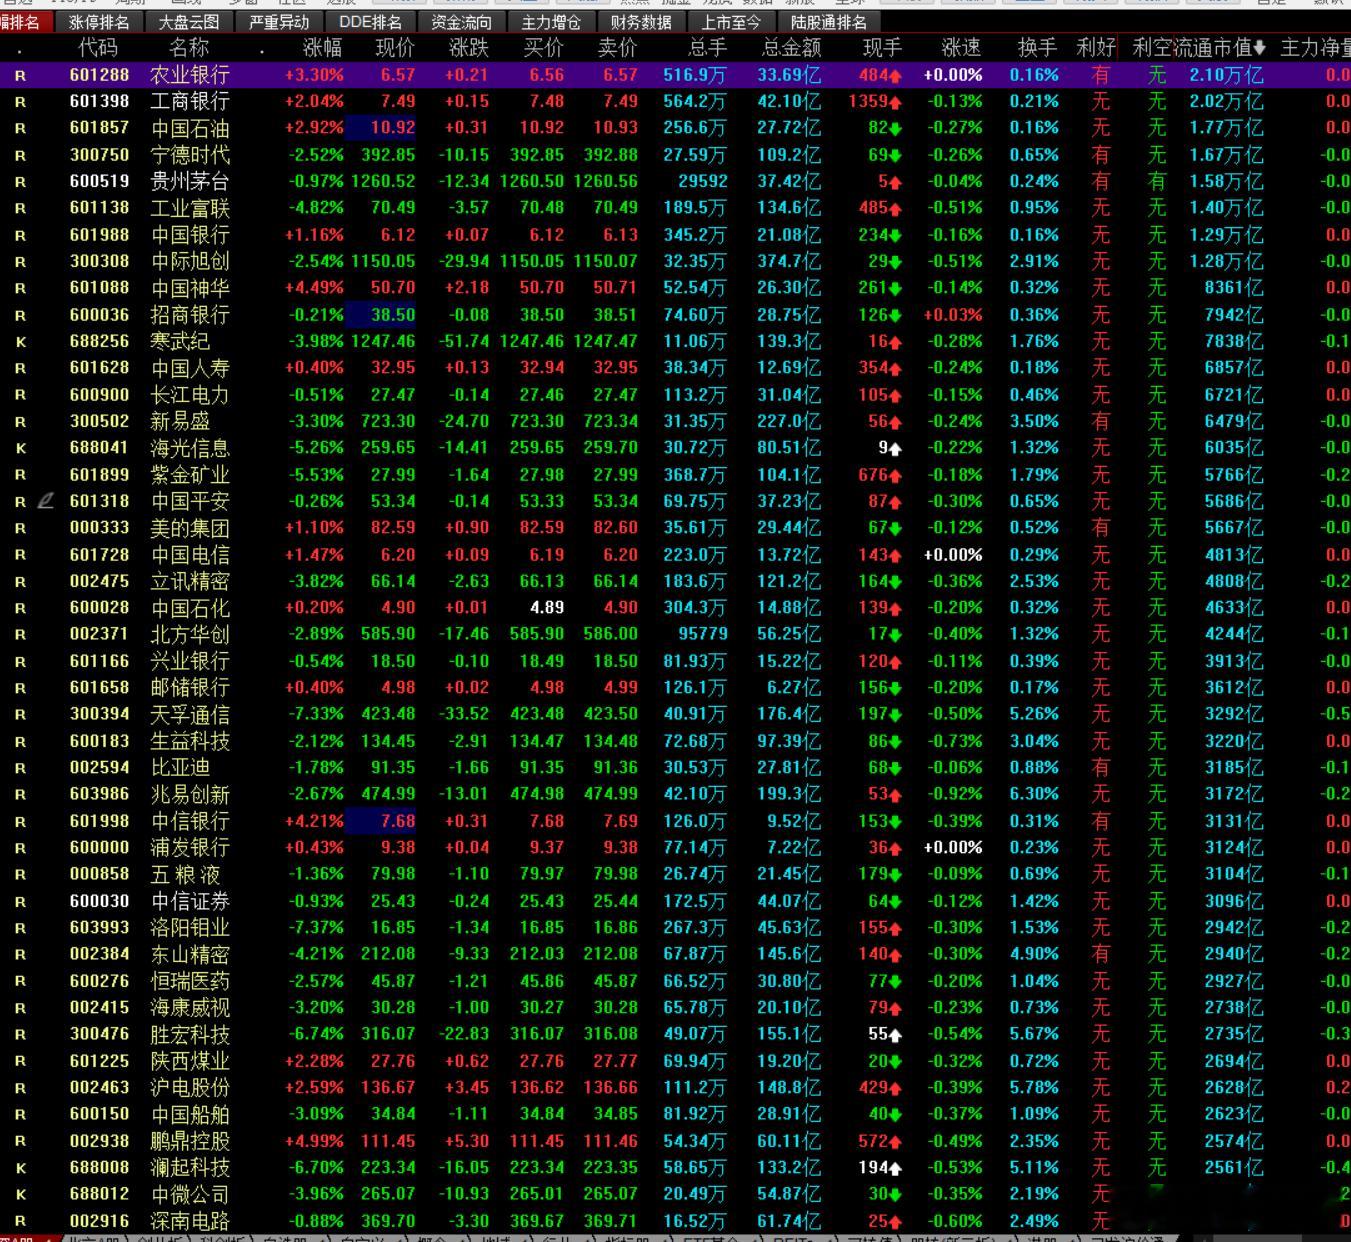1351x1242 pixels.
Task: Click the 利空 column header
Action: tap(1152, 48)
